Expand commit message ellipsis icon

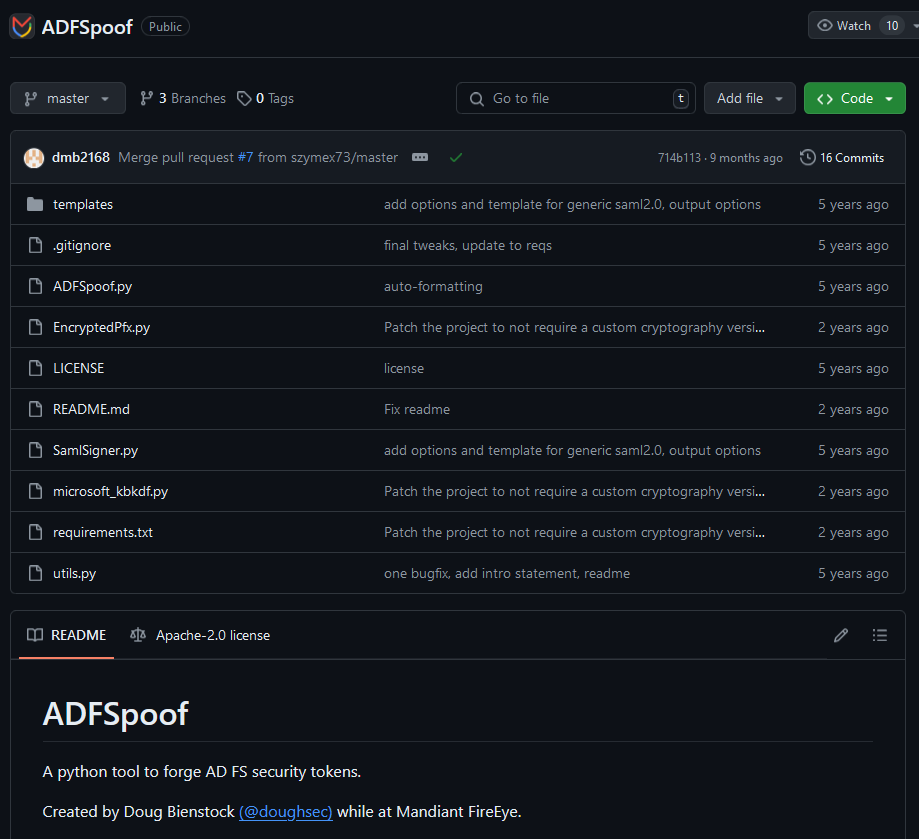point(420,157)
